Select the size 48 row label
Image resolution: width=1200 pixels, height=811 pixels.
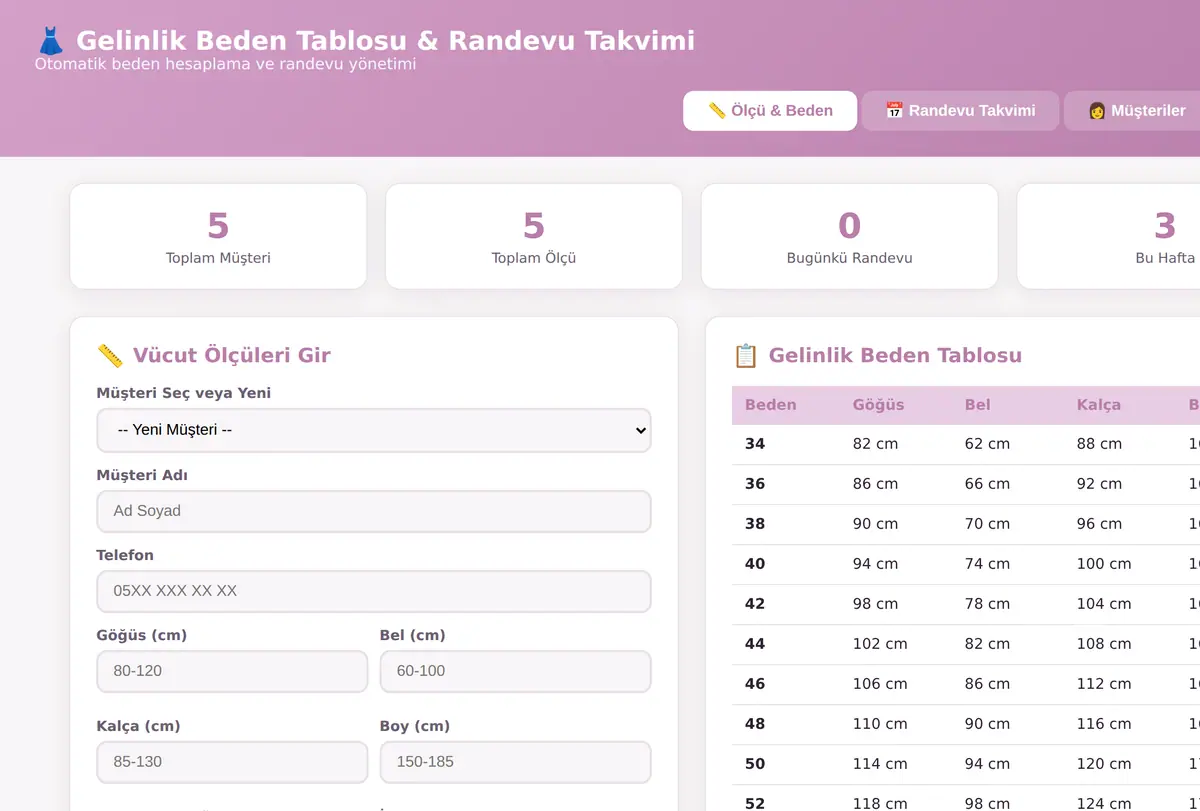pos(754,724)
